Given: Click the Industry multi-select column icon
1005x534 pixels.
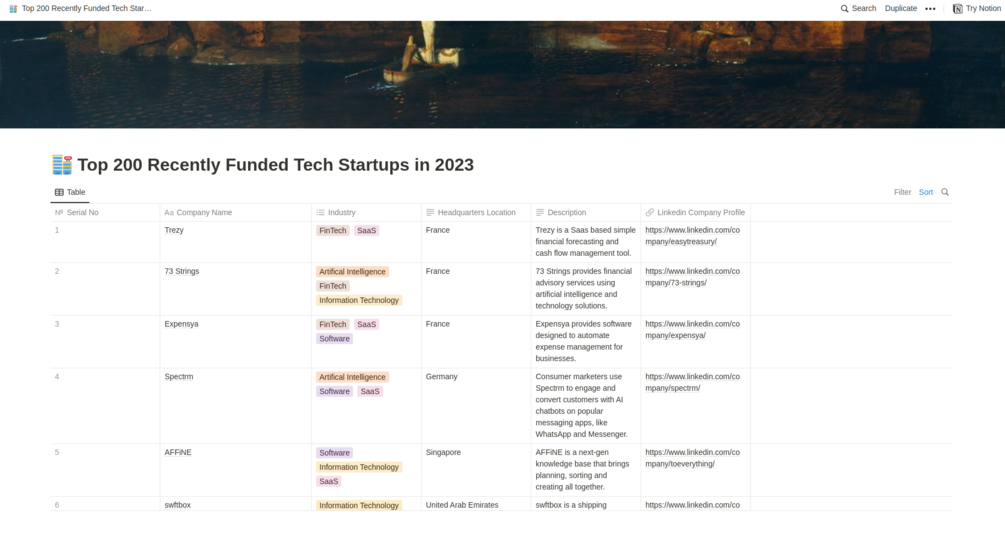Looking at the screenshot, I should [x=320, y=212].
